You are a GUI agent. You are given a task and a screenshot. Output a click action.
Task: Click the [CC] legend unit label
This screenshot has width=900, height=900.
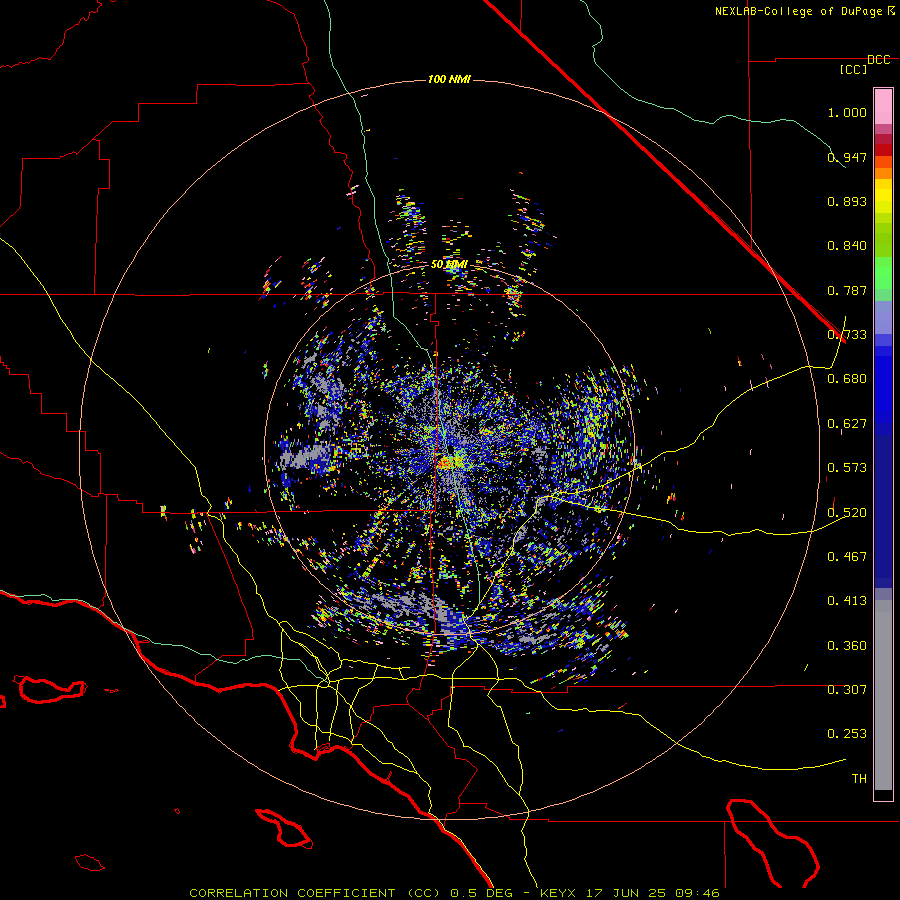click(853, 69)
